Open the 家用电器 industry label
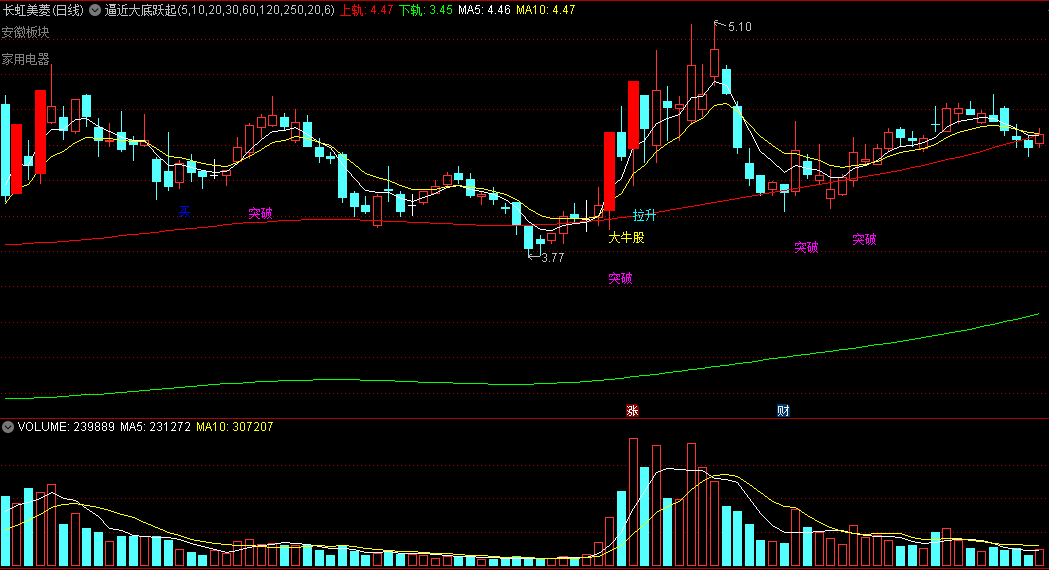Viewport: 1049px width, 570px height. point(25,59)
